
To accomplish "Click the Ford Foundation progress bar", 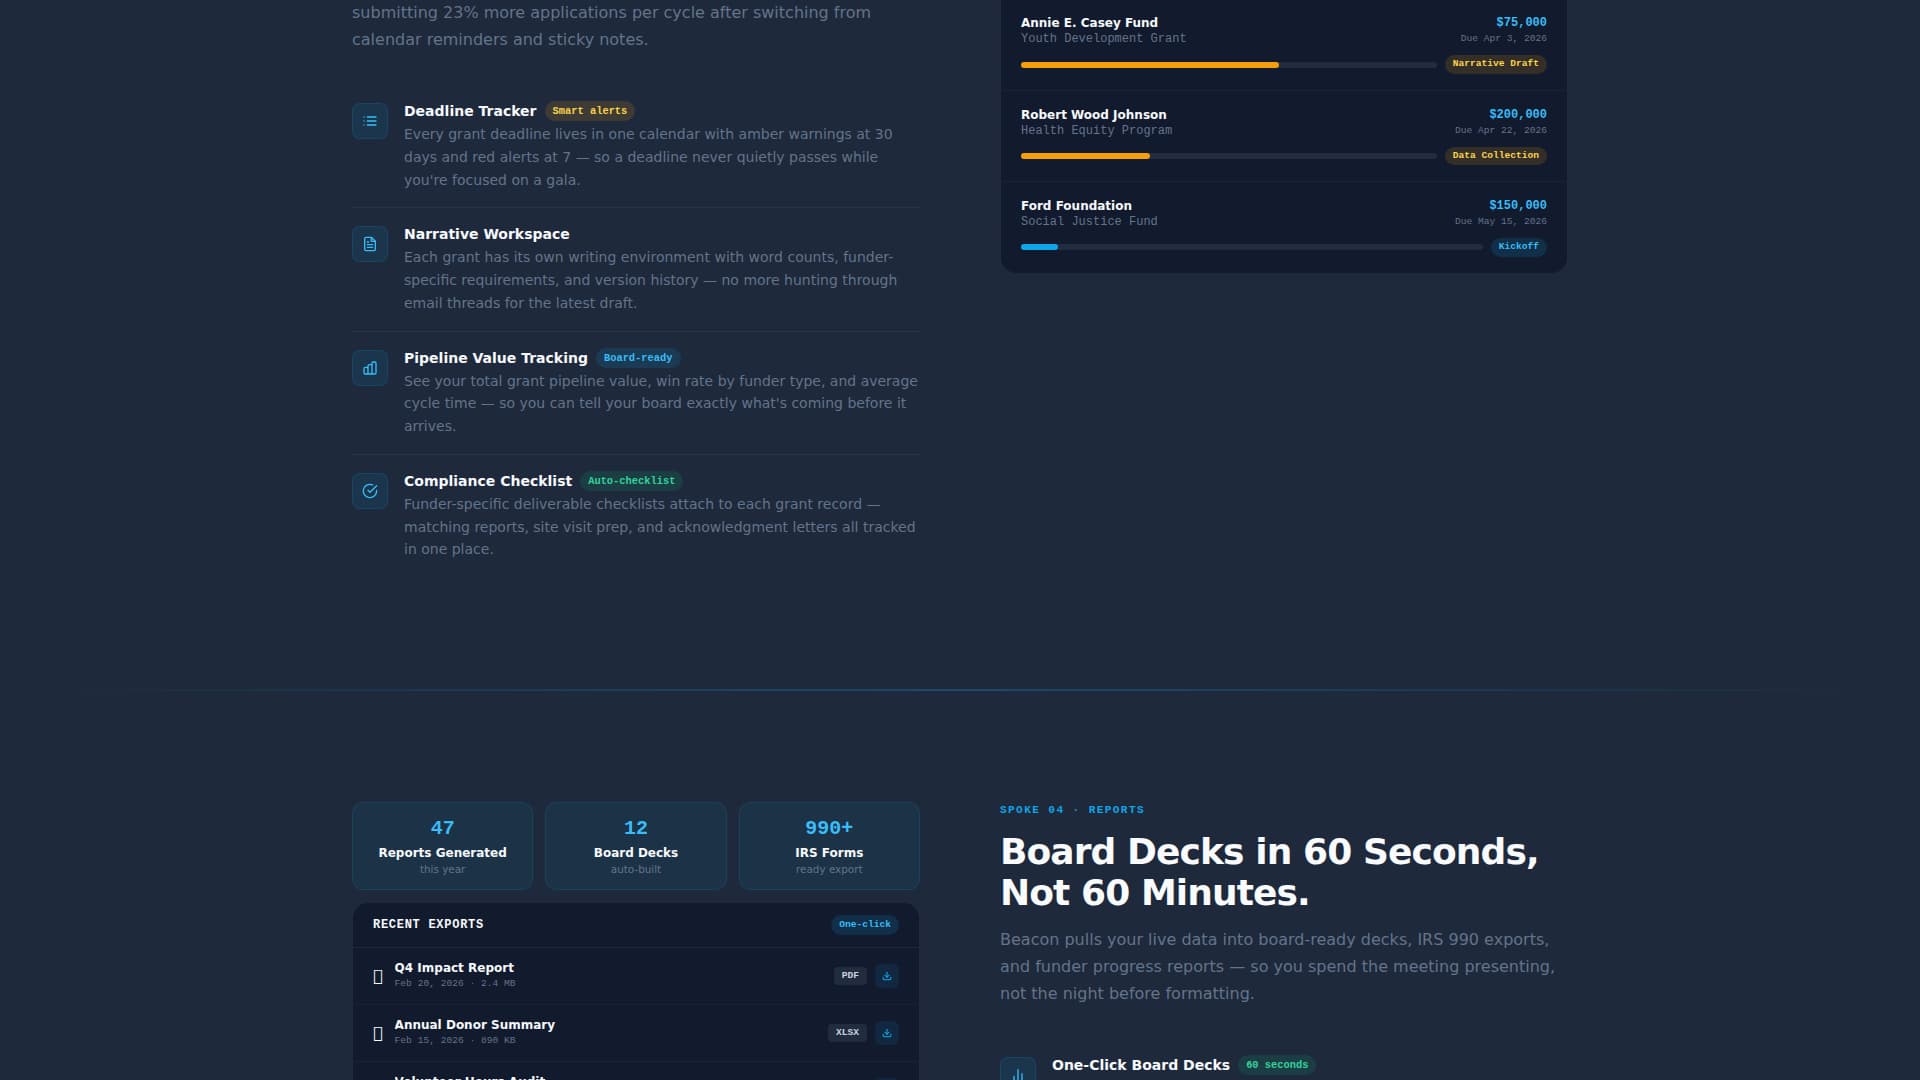I will coord(1252,247).
